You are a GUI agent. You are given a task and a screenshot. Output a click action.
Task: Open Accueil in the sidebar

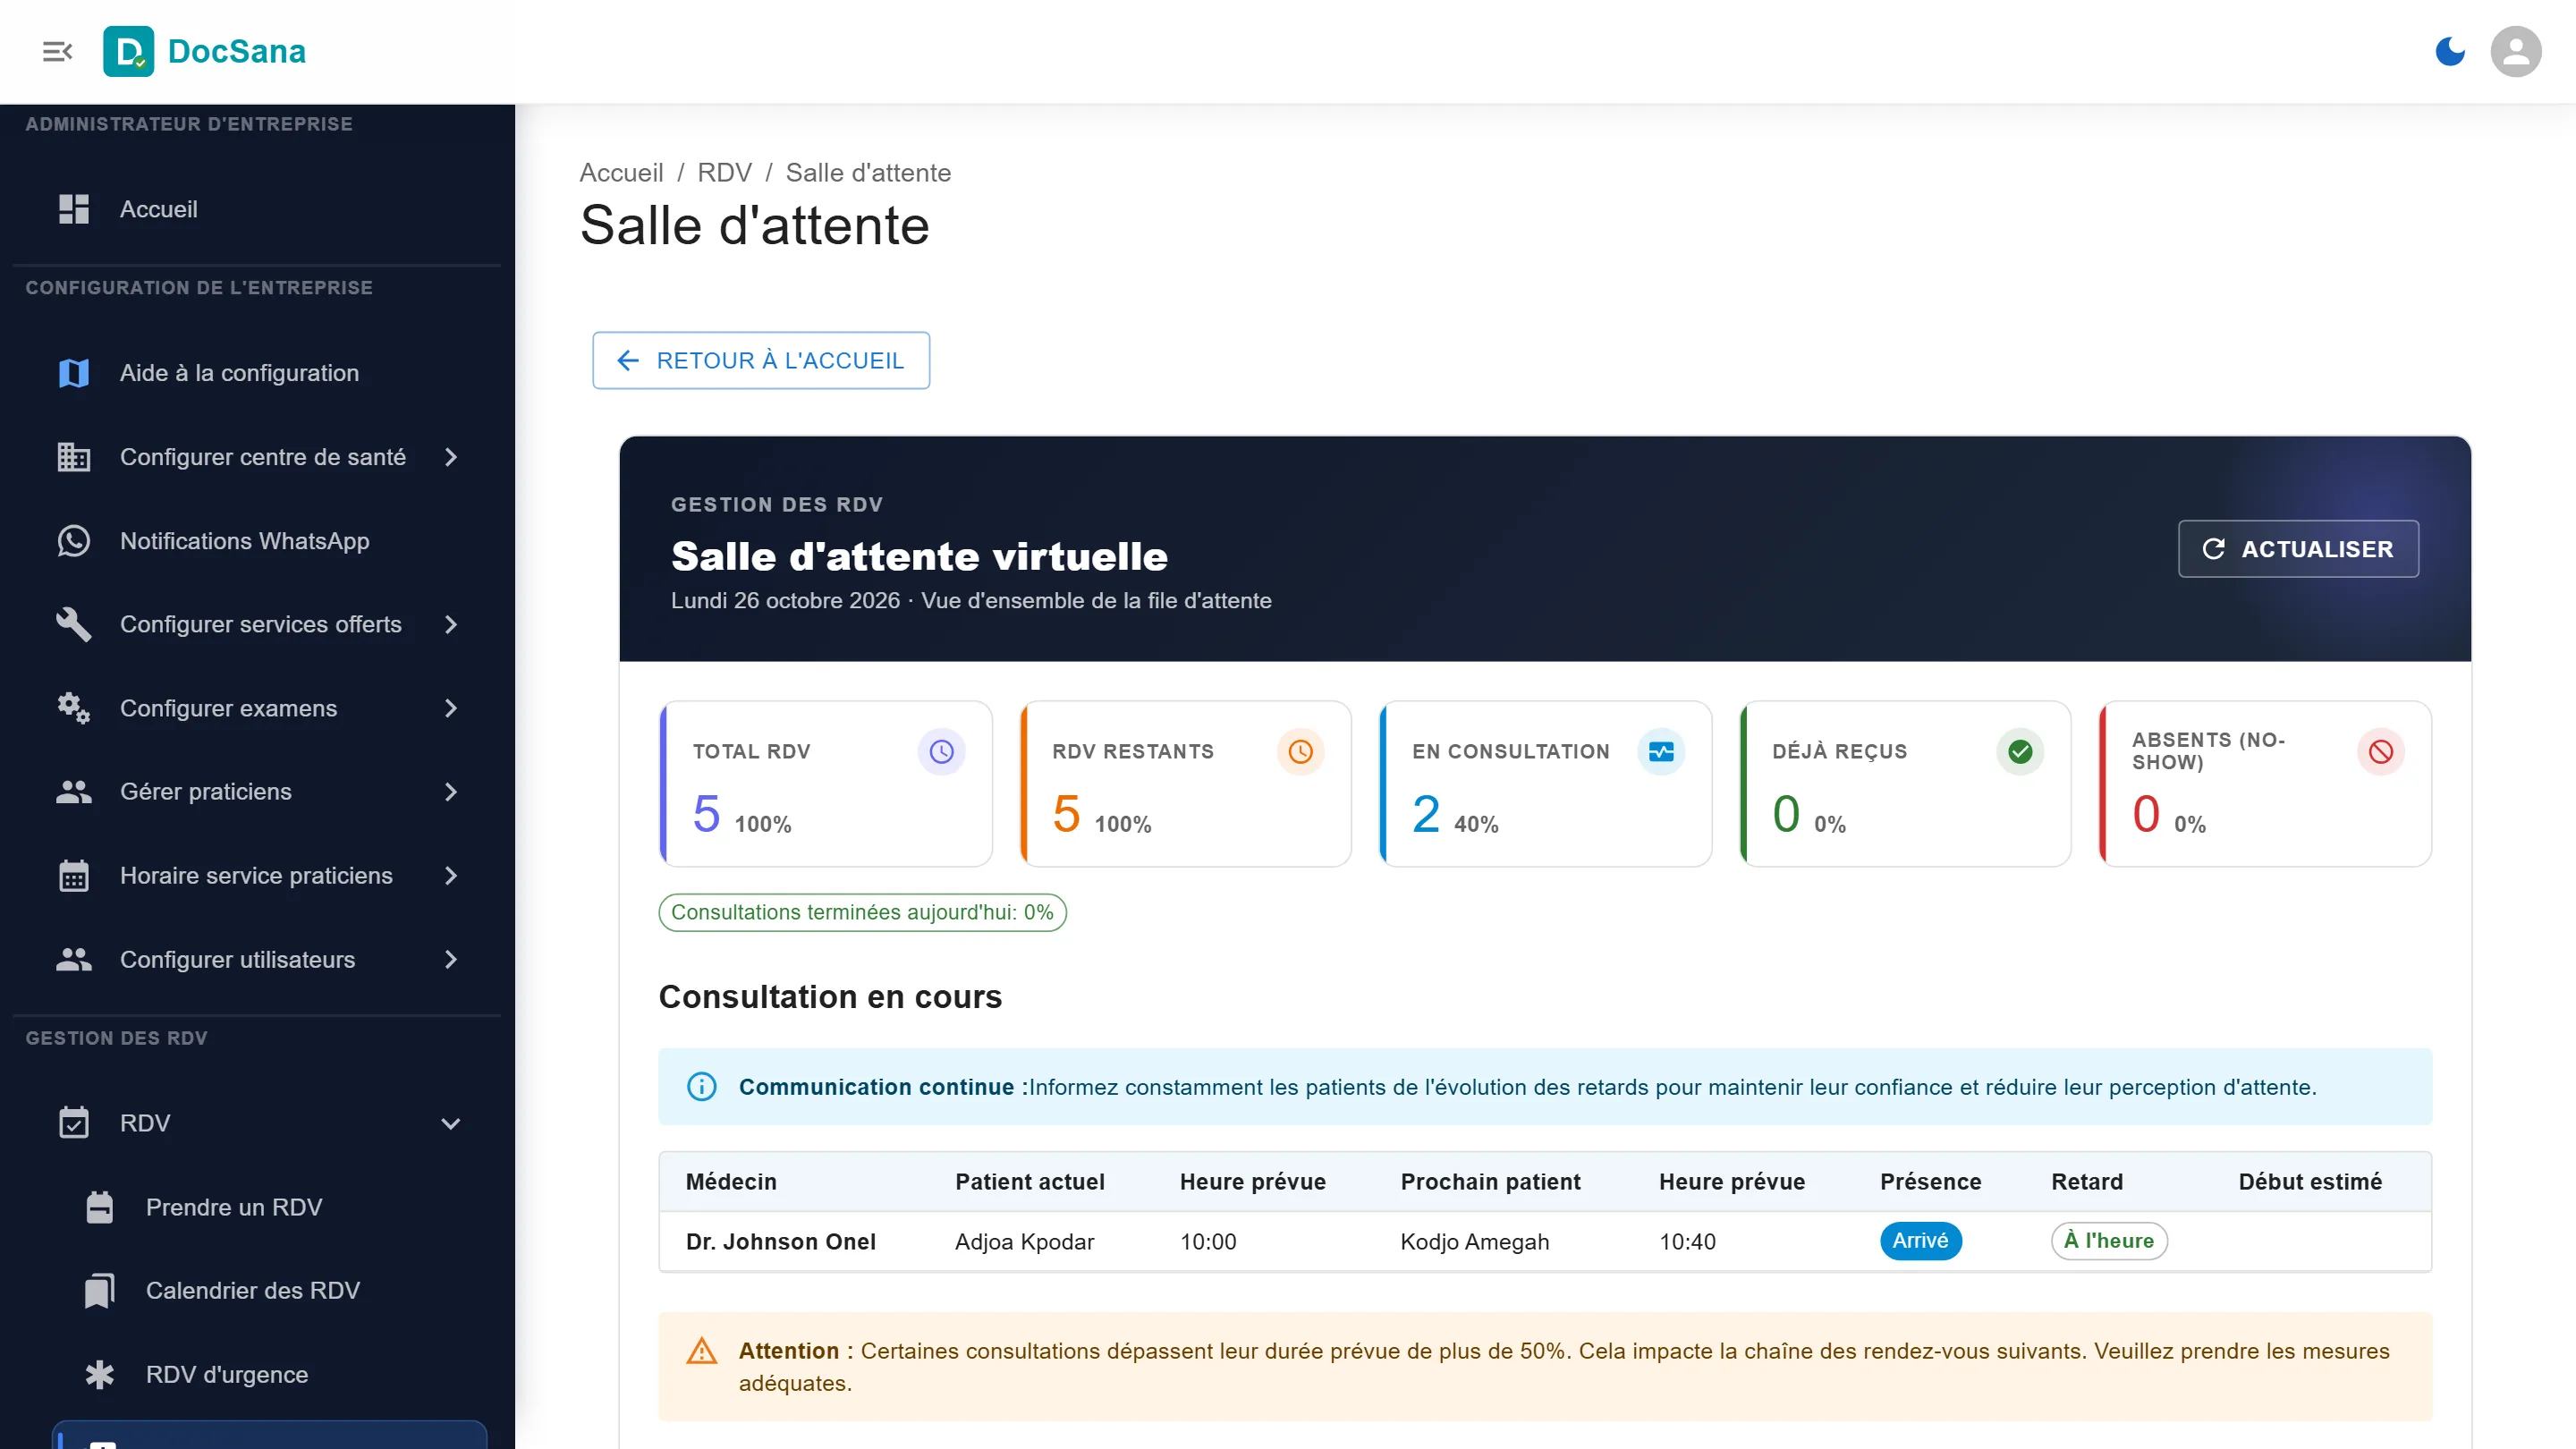click(257, 209)
